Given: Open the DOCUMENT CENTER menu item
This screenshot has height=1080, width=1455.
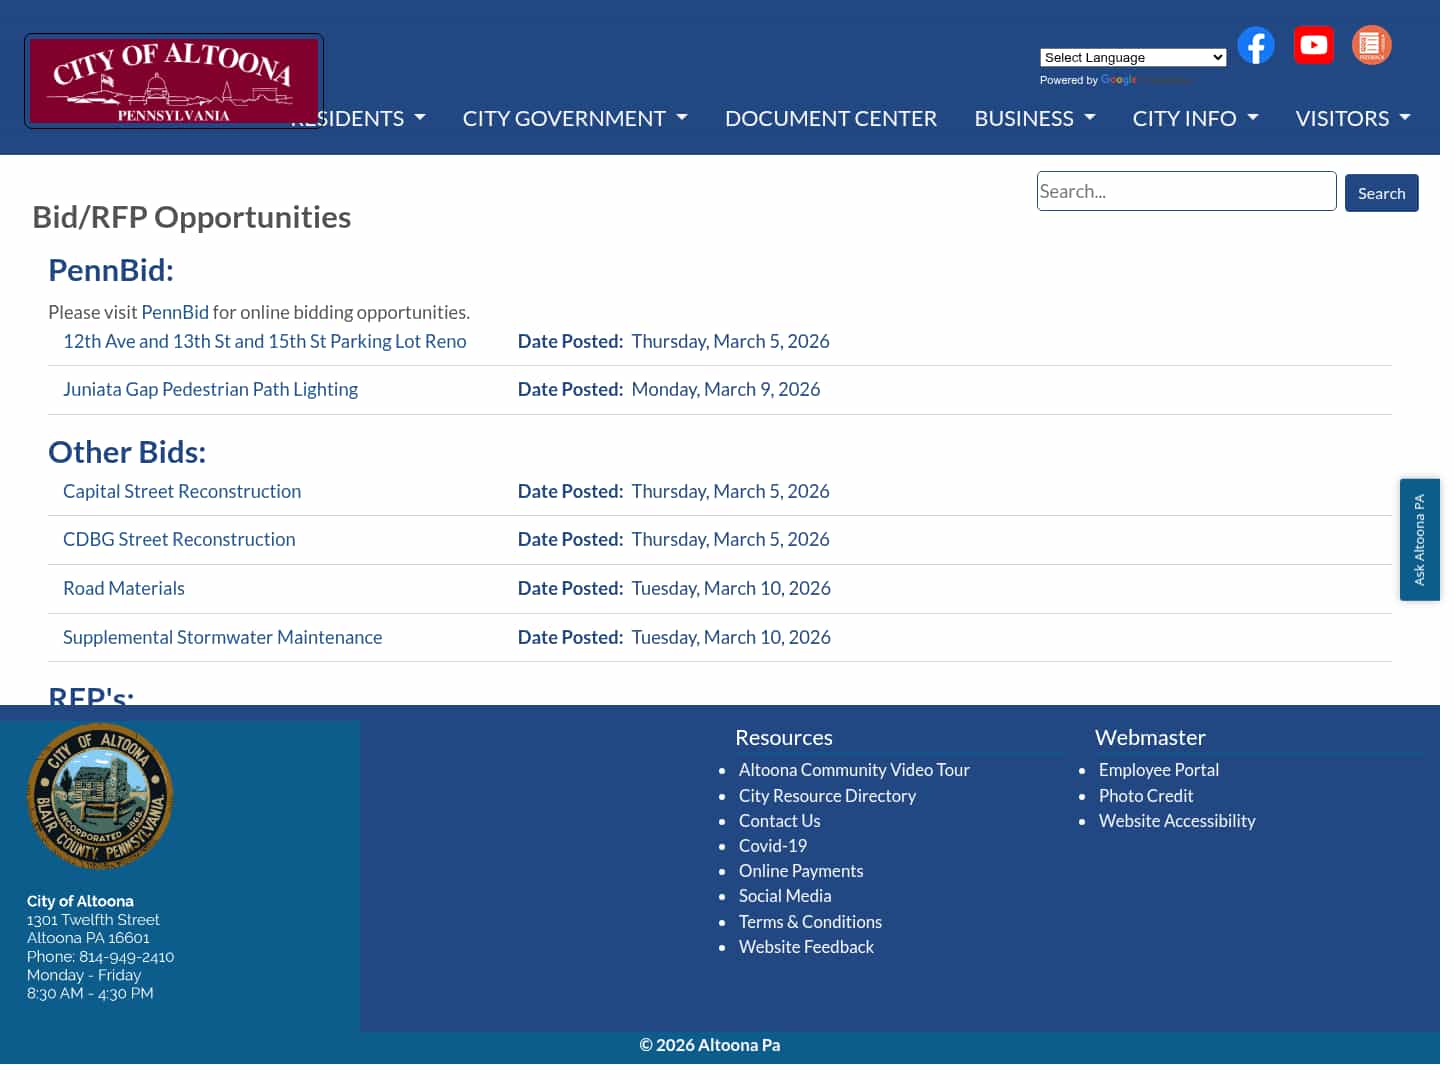Looking at the screenshot, I should [831, 118].
